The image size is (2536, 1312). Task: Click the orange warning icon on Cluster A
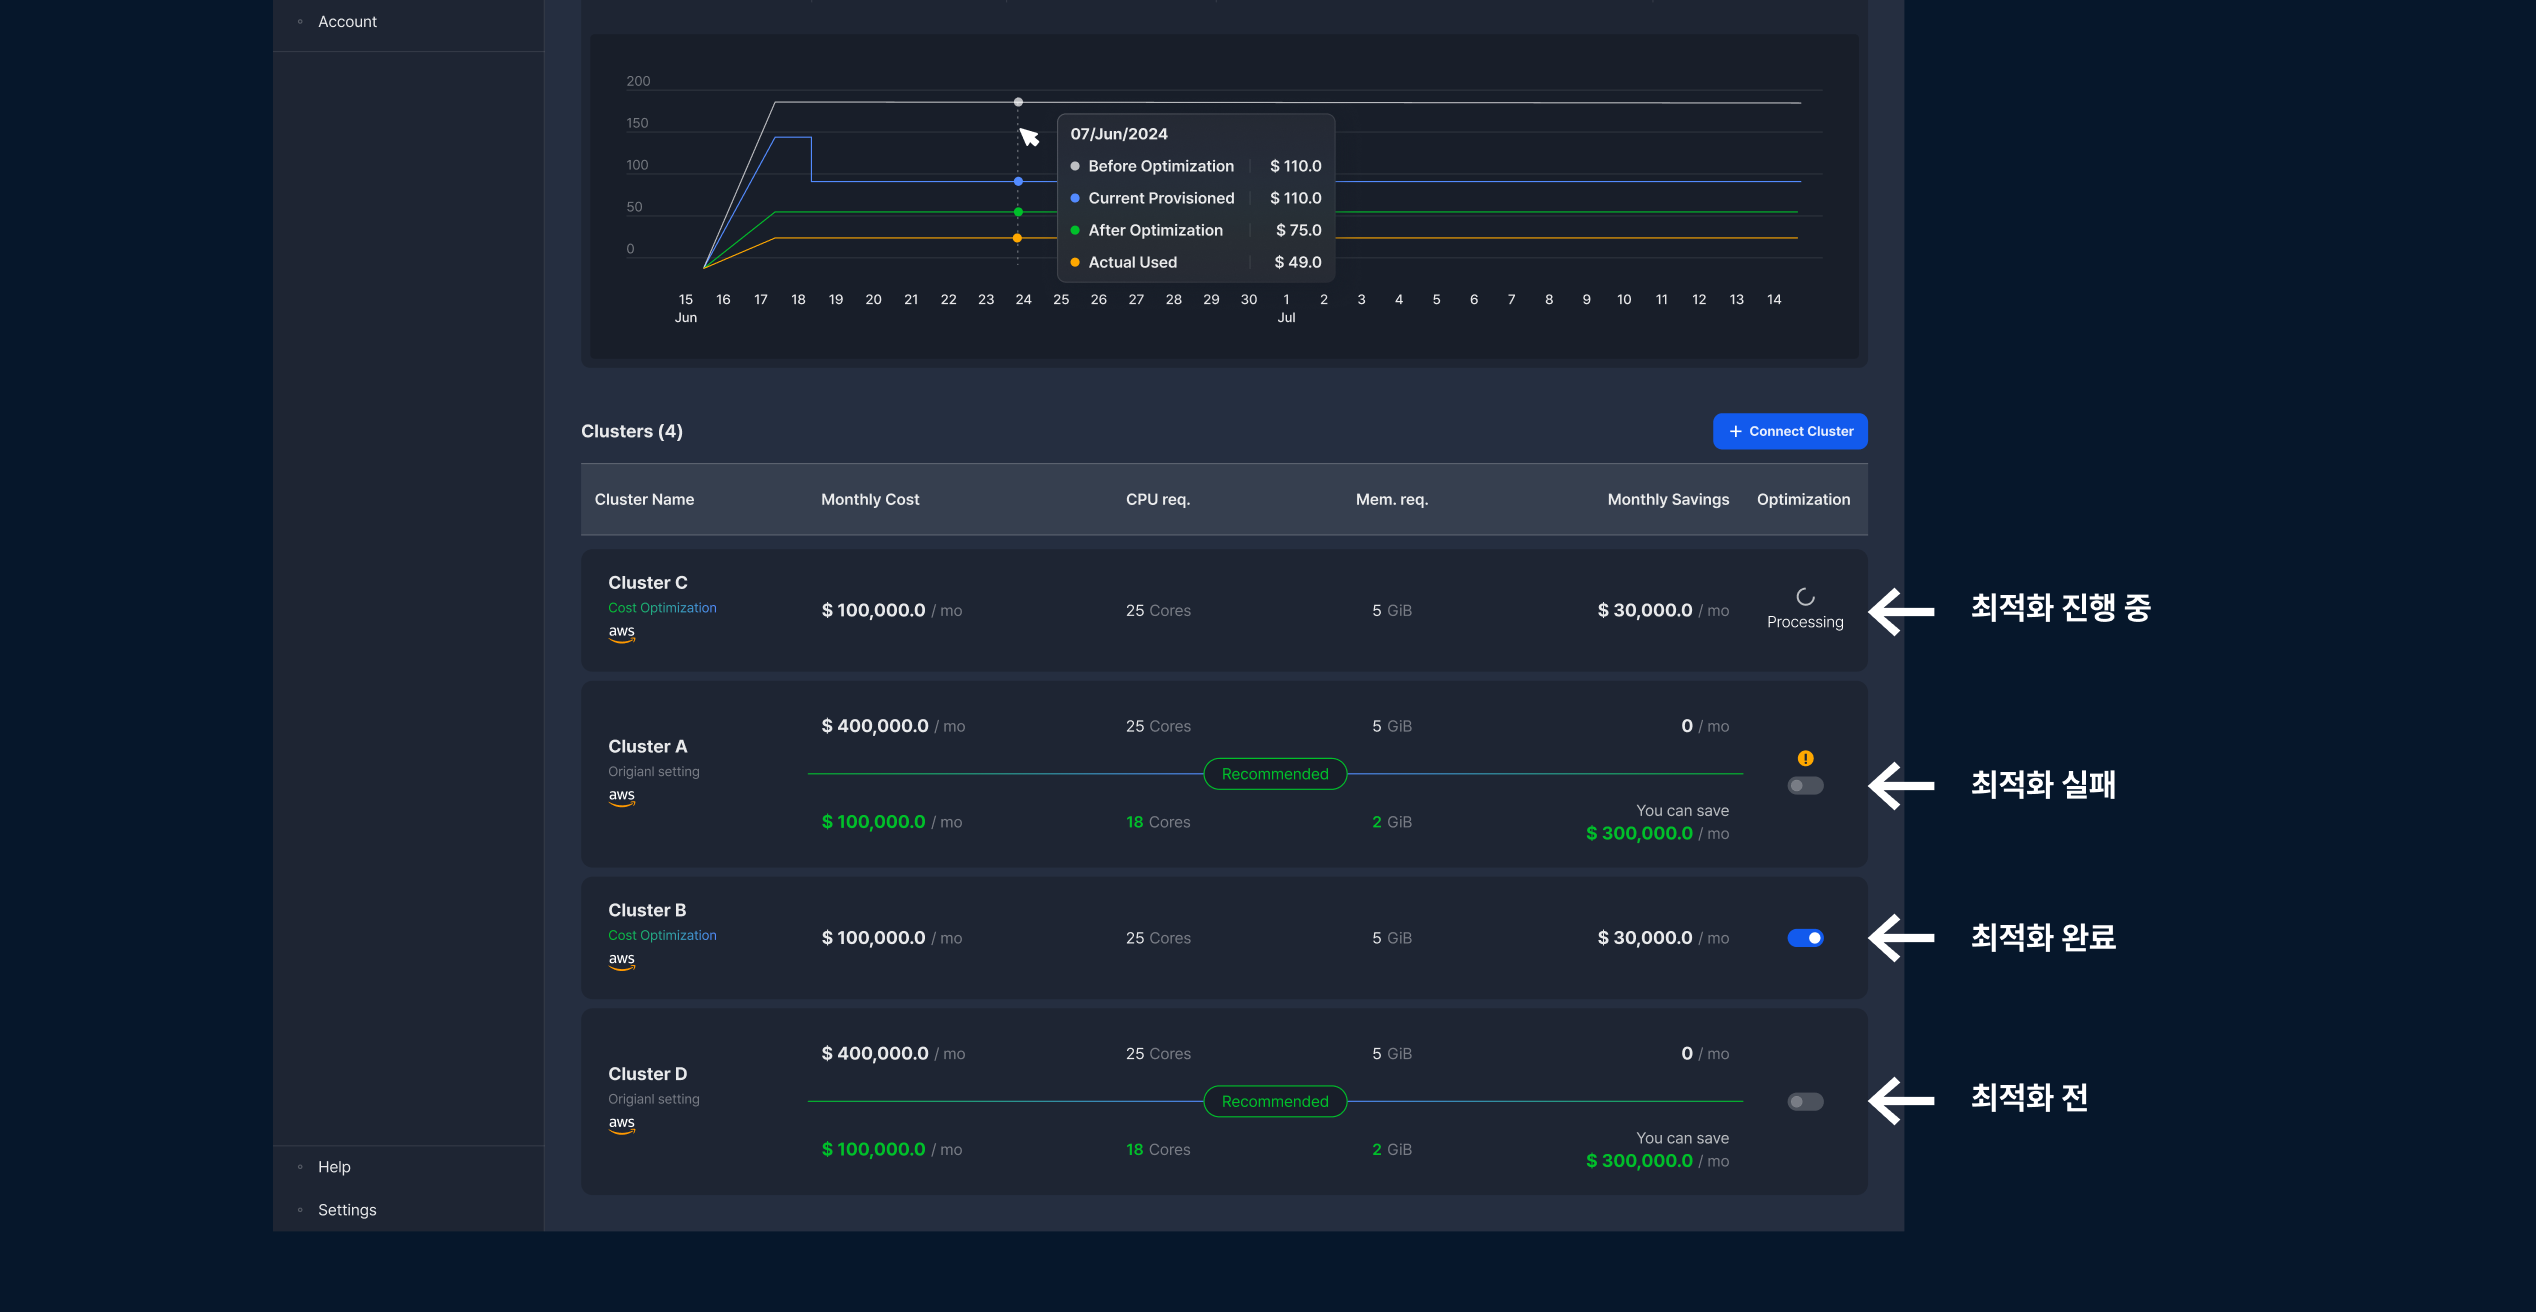pyautogui.click(x=1805, y=758)
